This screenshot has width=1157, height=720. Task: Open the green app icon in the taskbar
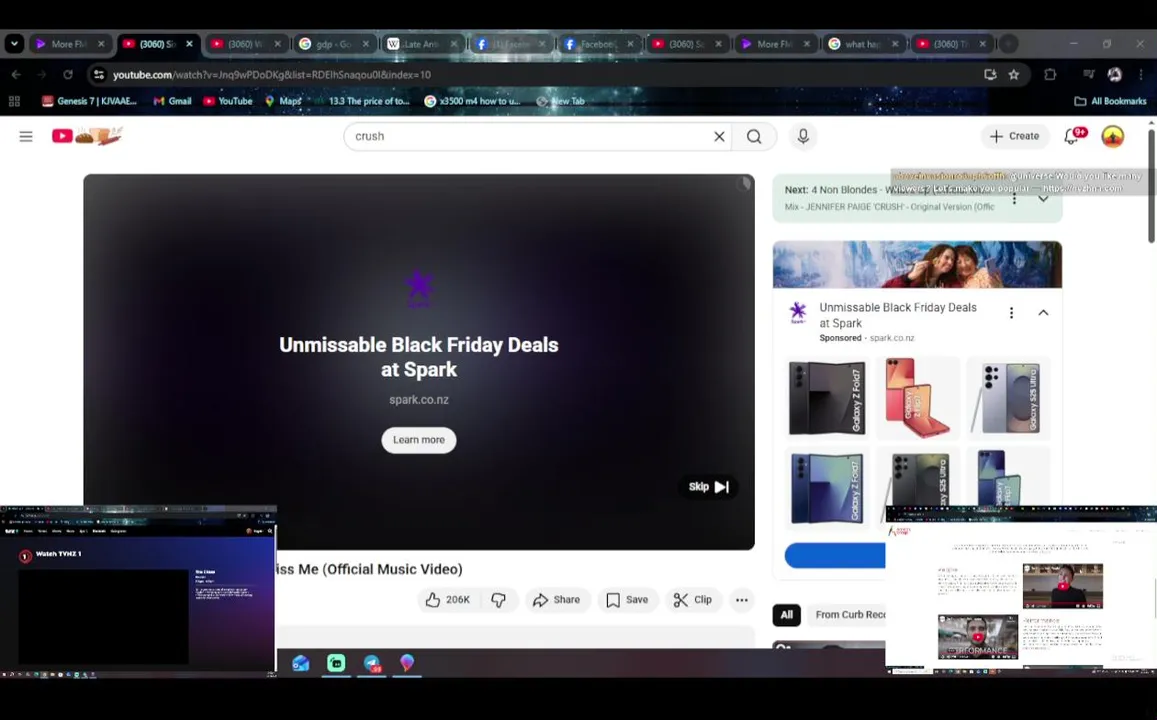click(336, 663)
